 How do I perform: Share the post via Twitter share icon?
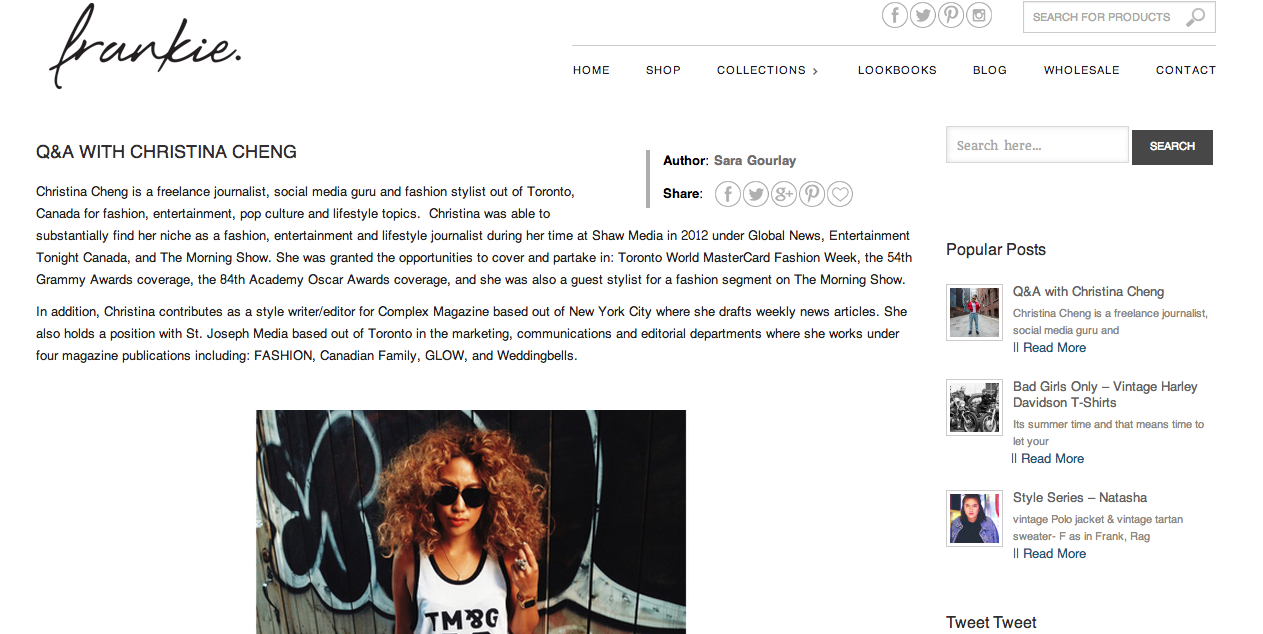pos(756,194)
